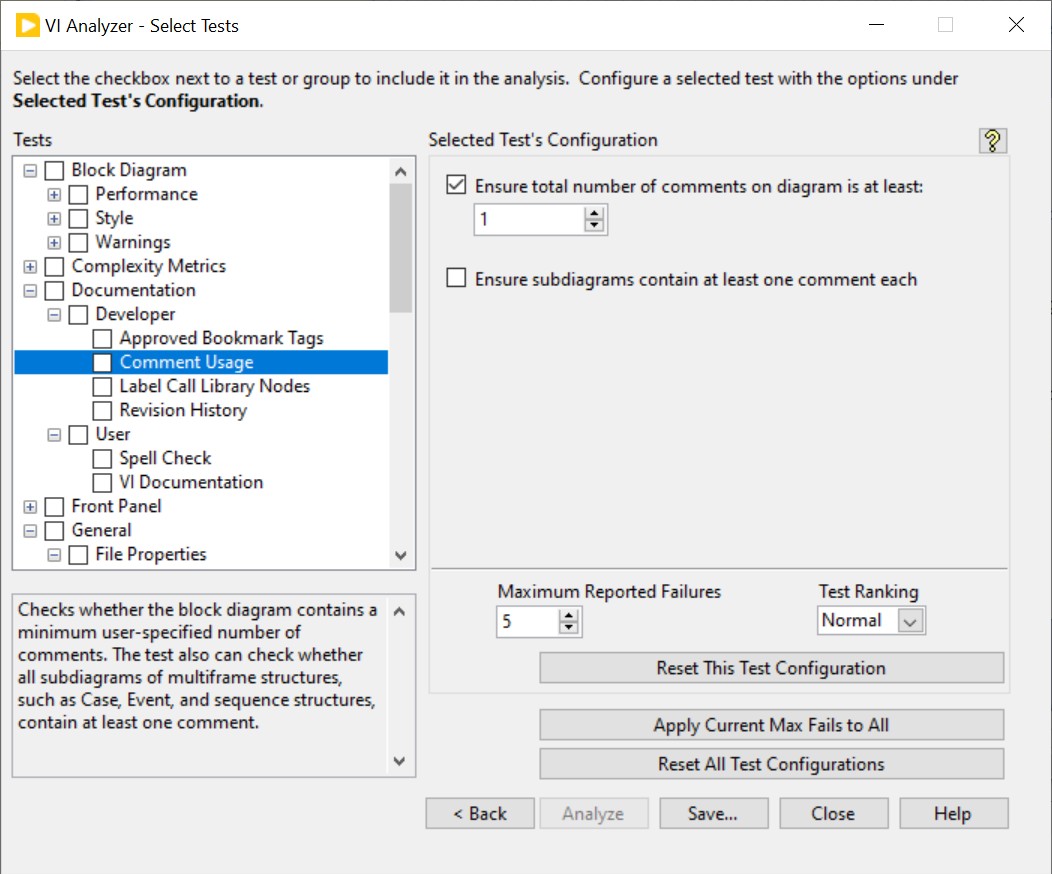
Task: Expand the Performance tree node
Action: pos(54,195)
